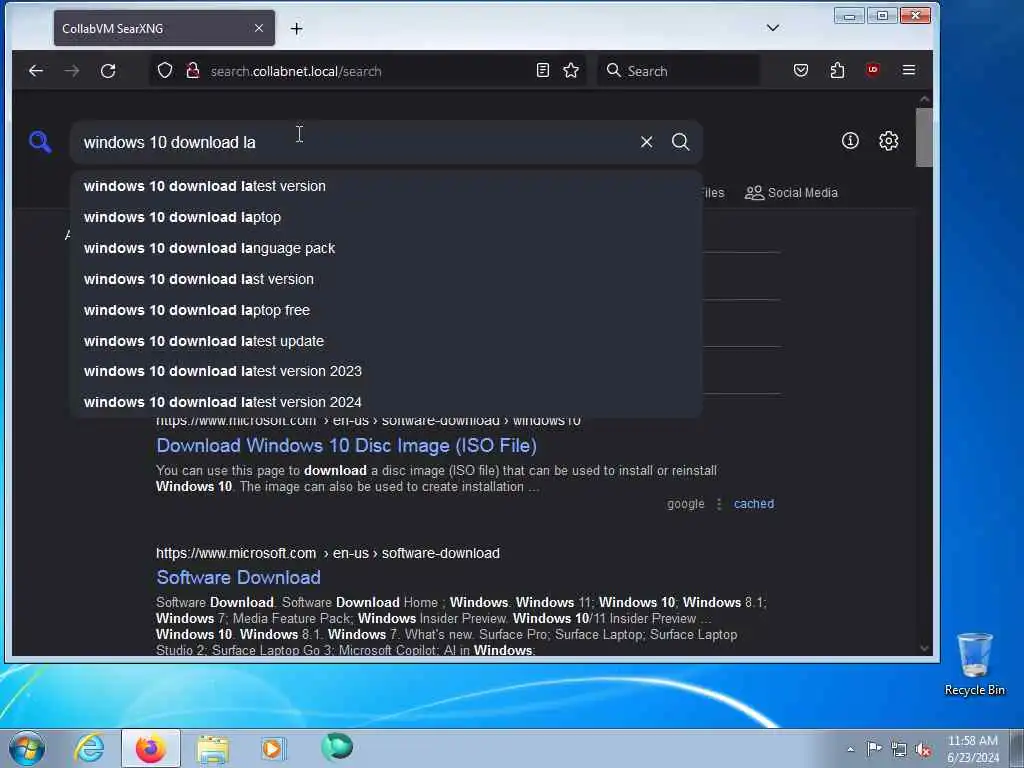1024x768 pixels.
Task: Open SearXNG preferences gear icon
Action: [888, 140]
